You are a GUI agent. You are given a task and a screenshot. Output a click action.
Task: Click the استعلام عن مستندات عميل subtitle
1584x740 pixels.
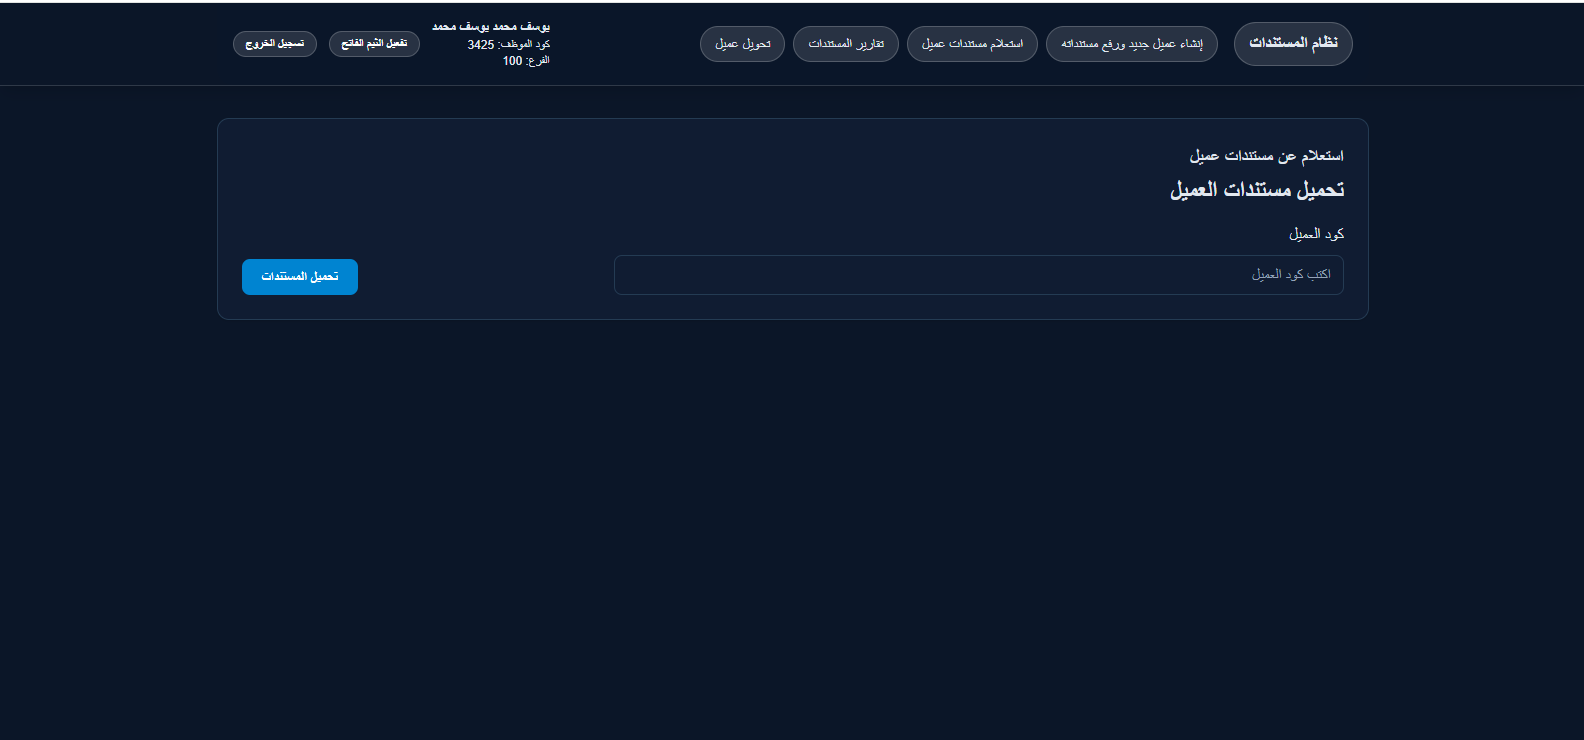click(1266, 156)
